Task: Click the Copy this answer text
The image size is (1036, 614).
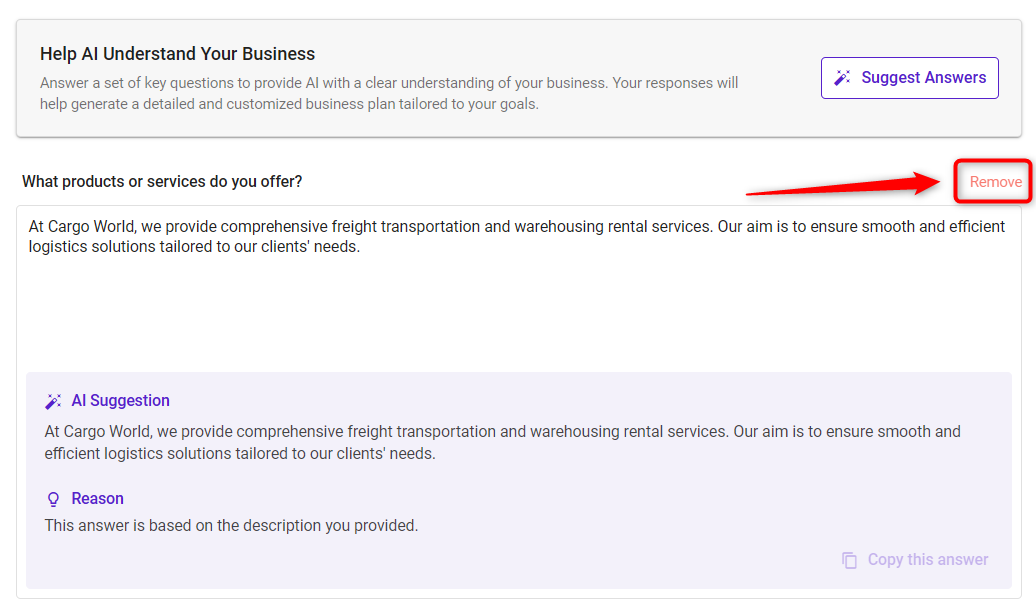Action: coord(928,560)
